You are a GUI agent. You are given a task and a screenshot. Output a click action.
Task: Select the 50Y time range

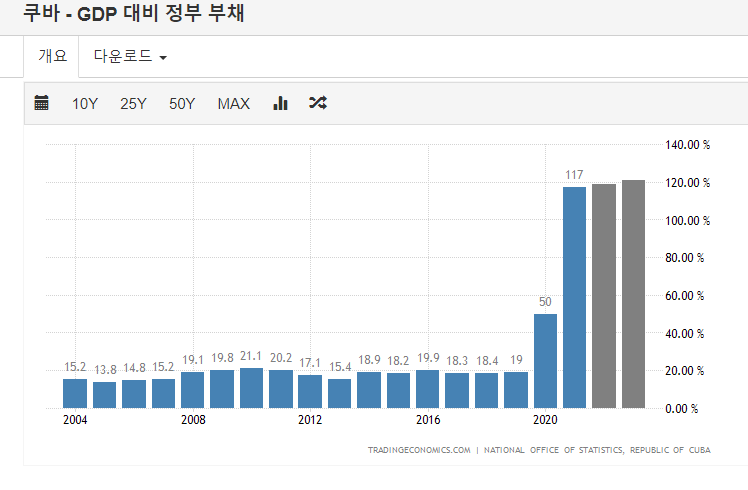182,104
